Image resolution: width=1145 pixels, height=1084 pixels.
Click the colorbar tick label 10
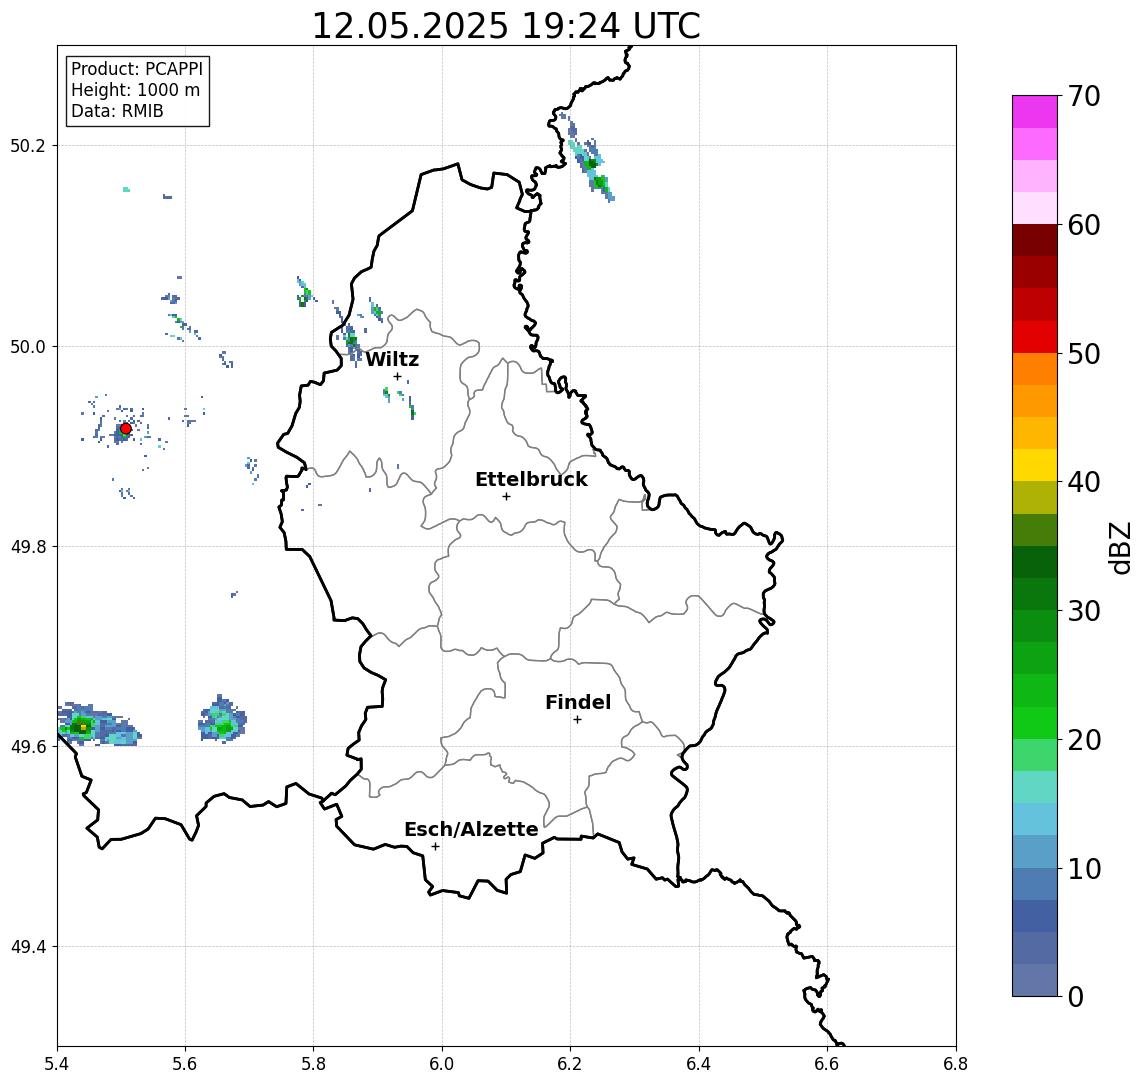[1084, 869]
